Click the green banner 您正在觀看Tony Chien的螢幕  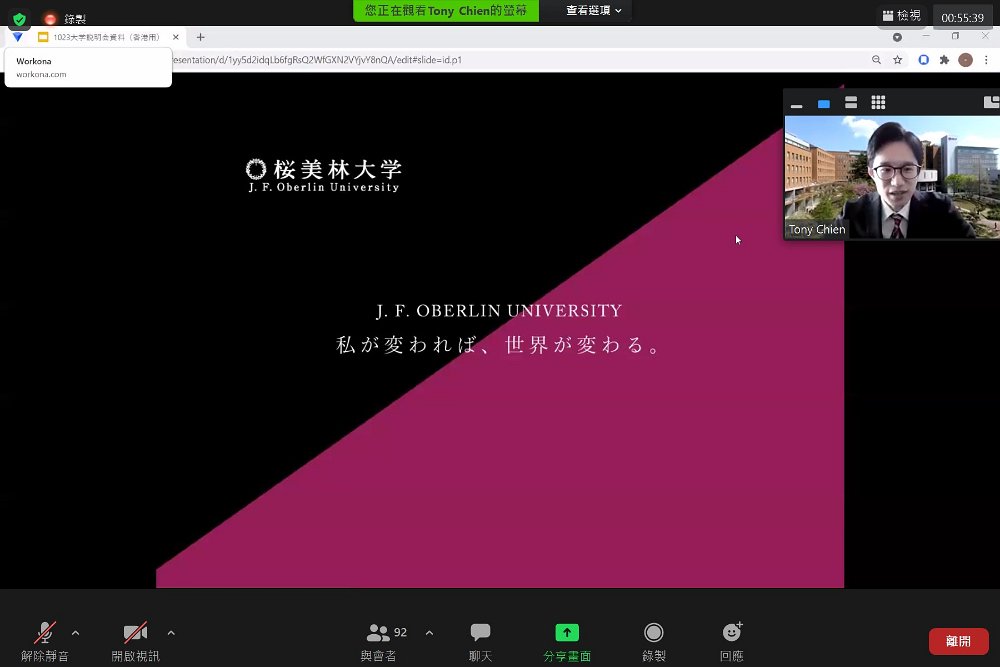pos(446,11)
